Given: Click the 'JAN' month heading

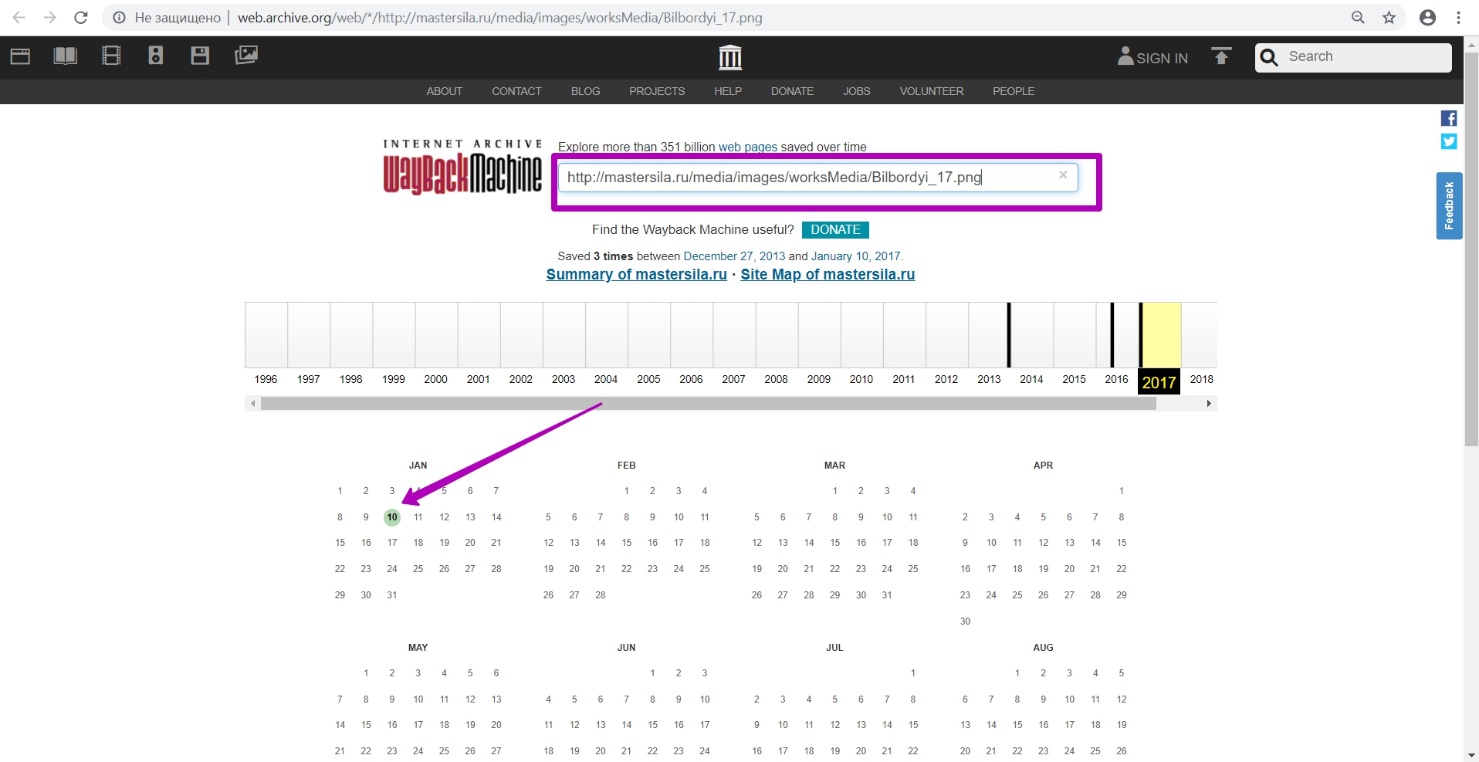Looking at the screenshot, I should point(418,466).
